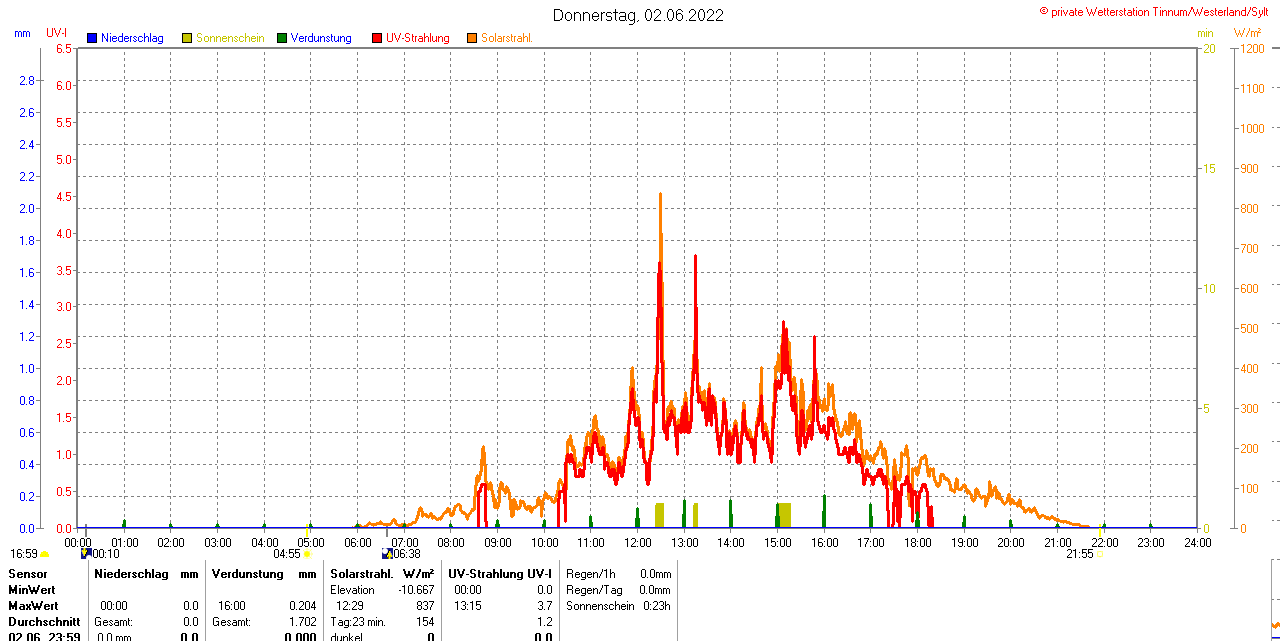The image size is (1280, 641).
Task: Click the sunset marker beside 21:55
Action: (x=1101, y=553)
